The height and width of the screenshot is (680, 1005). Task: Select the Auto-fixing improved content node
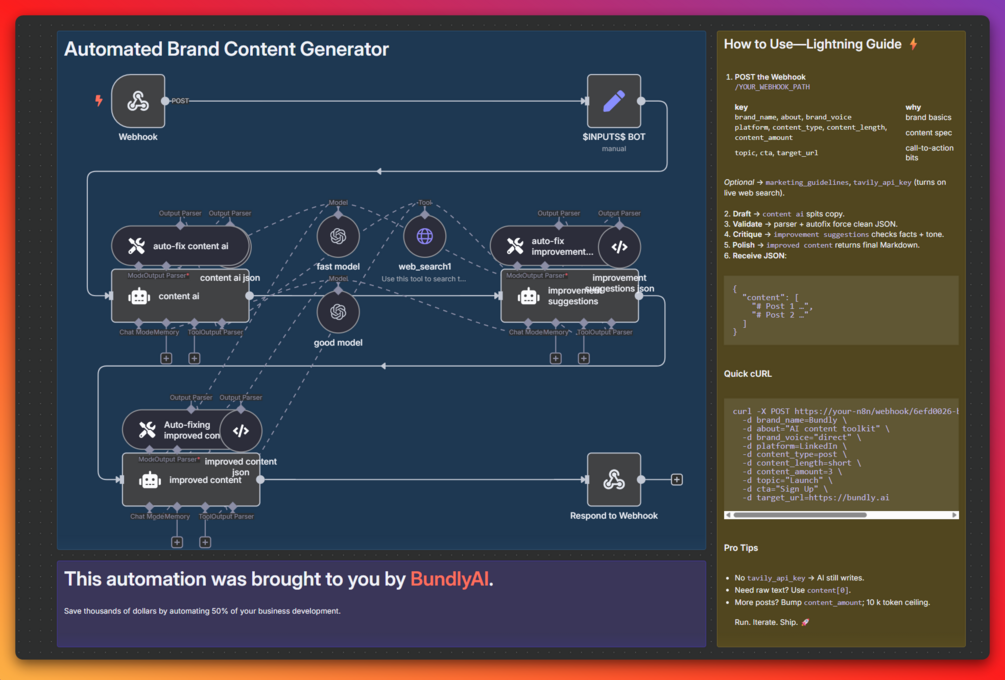[171, 430]
